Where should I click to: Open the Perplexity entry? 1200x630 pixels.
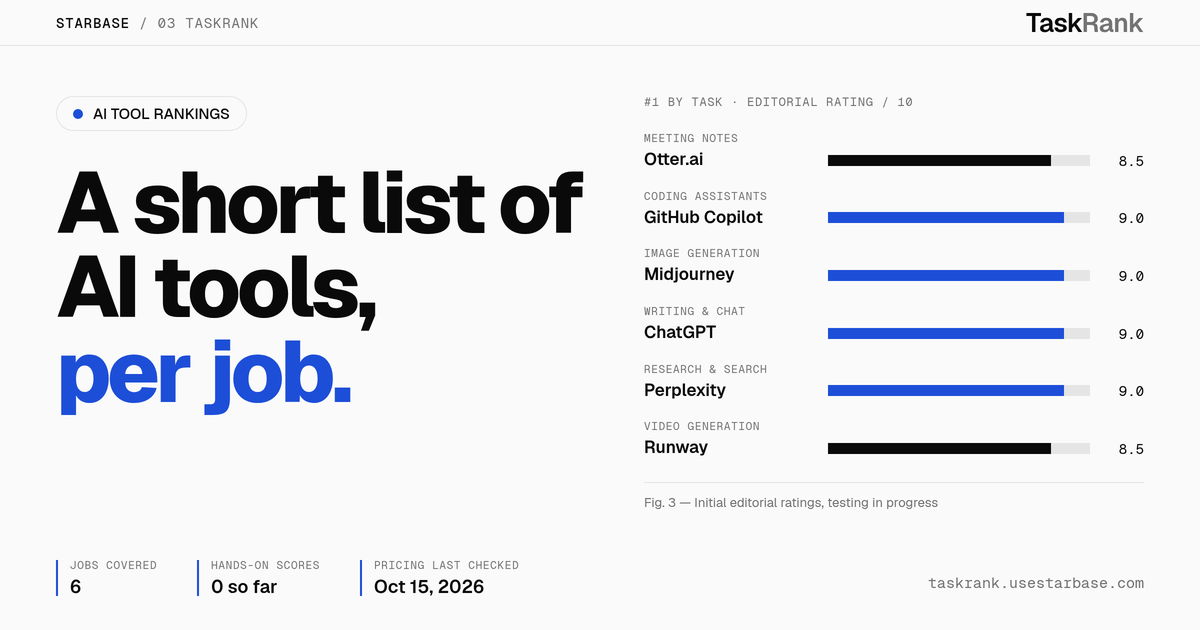[685, 390]
